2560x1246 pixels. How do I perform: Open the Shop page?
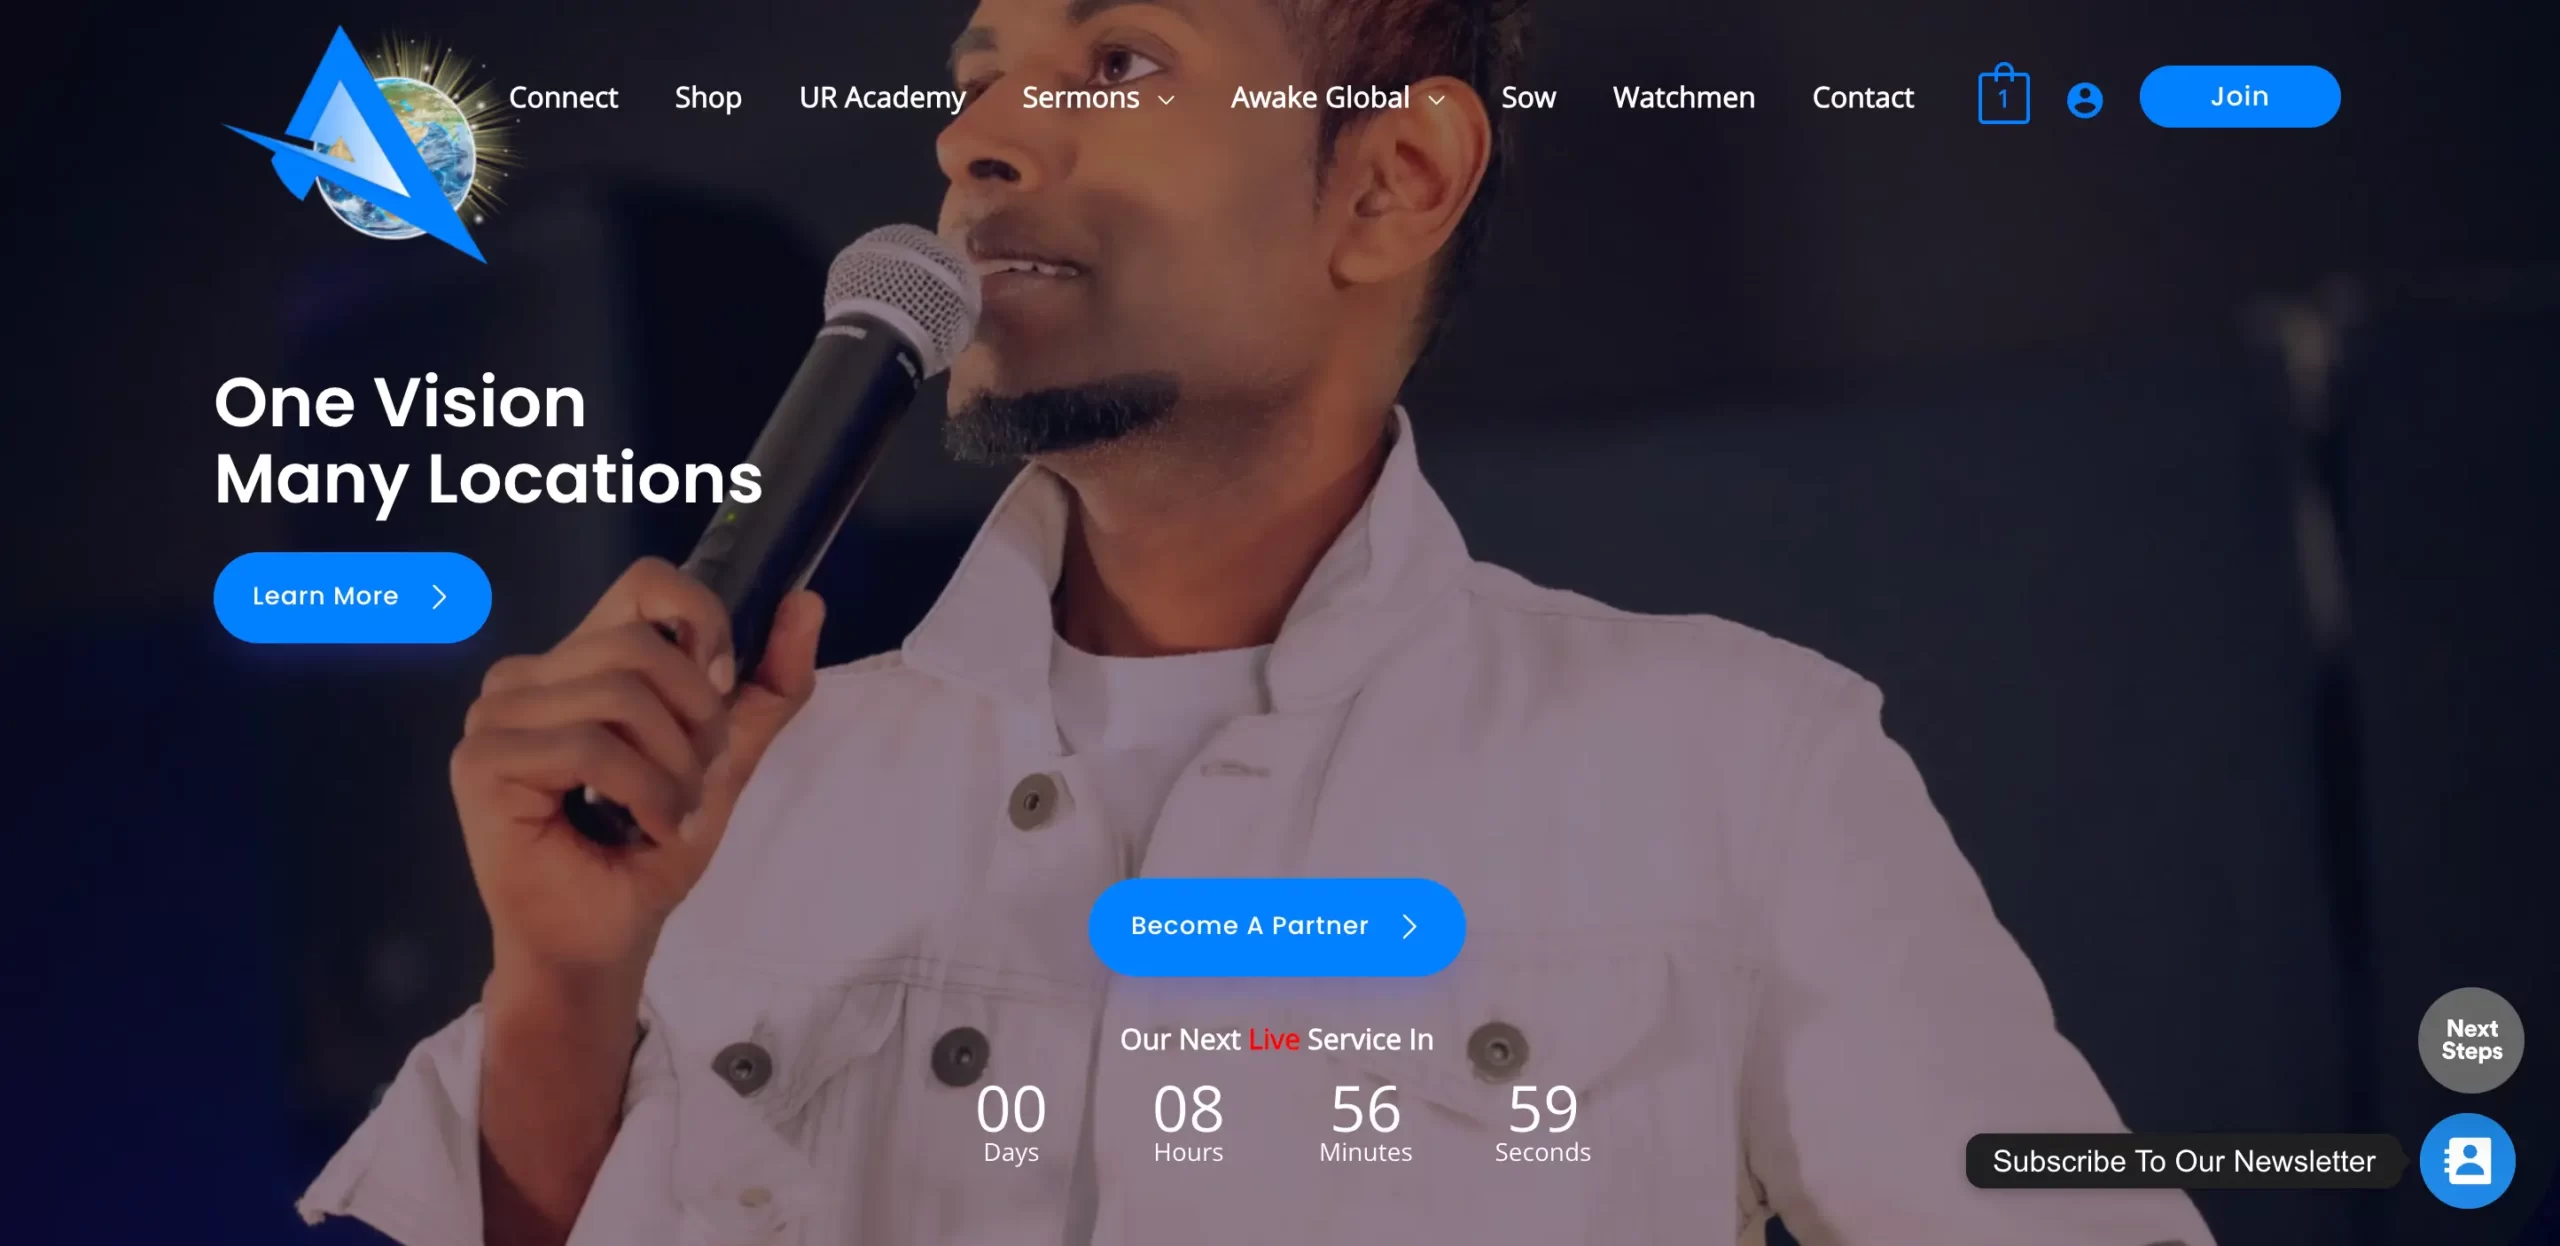(x=708, y=98)
